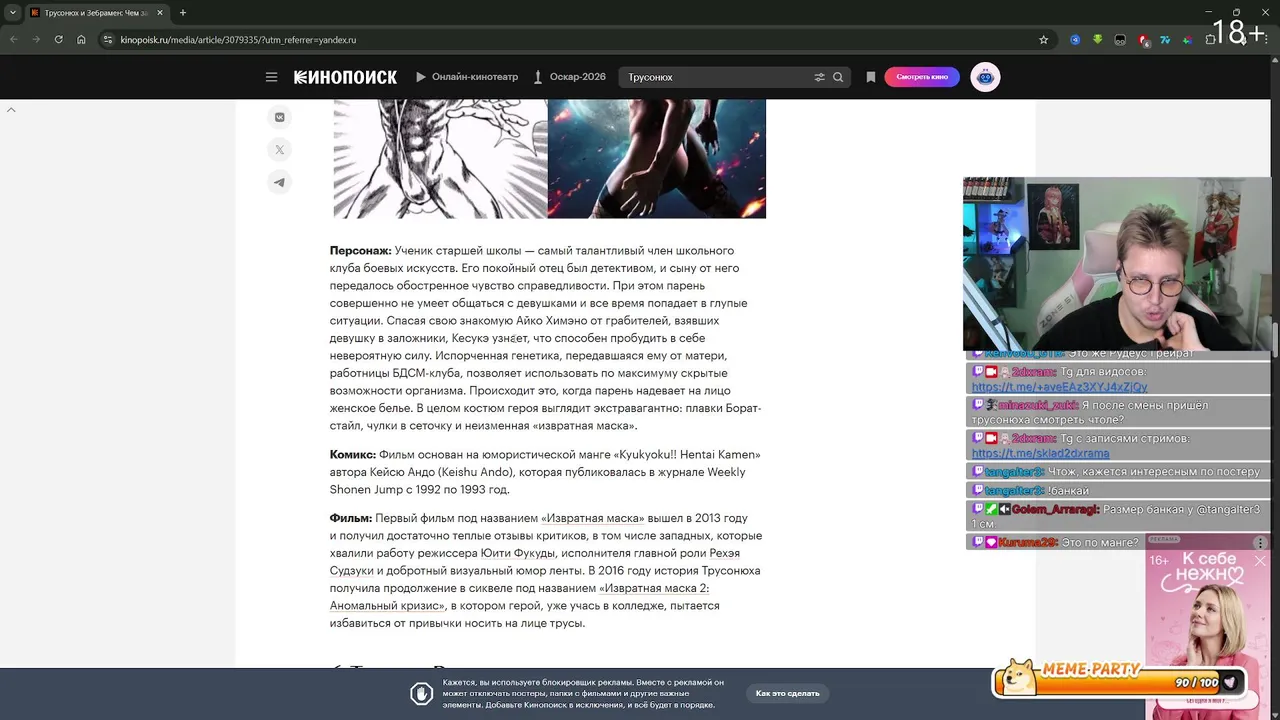Click the Goiem_Arraragi username in chat
Screen dimensions: 1280x720
pyautogui.click(x=1055, y=509)
